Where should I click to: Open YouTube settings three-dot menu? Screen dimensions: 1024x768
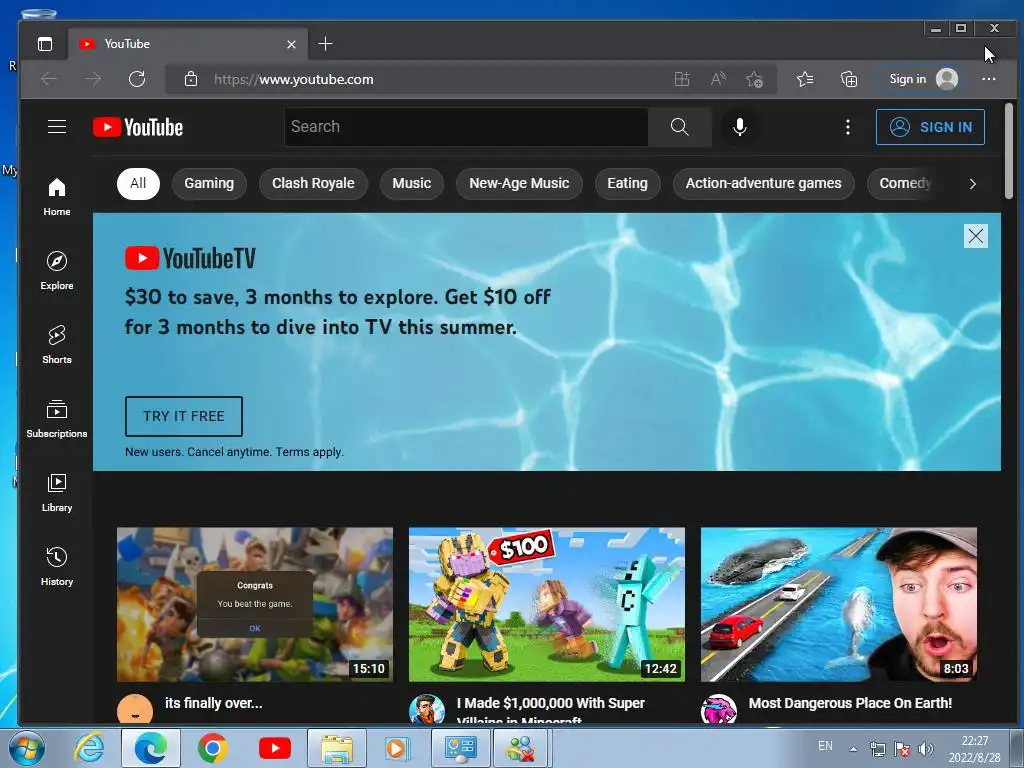coord(848,127)
